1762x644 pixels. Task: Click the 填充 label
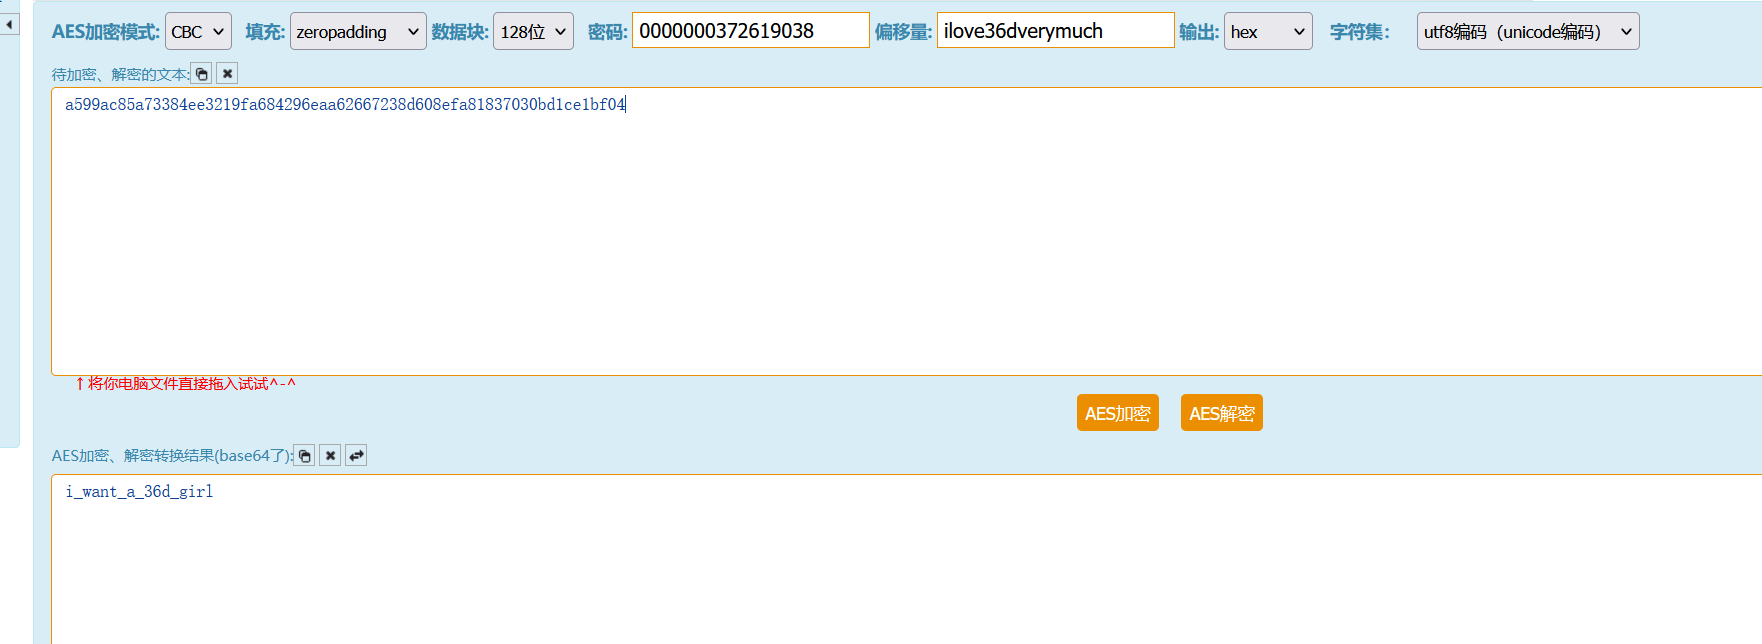click(265, 32)
